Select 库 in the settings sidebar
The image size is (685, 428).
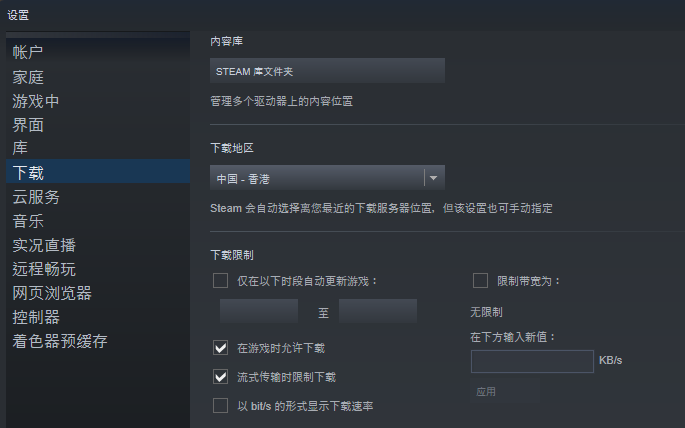20,148
